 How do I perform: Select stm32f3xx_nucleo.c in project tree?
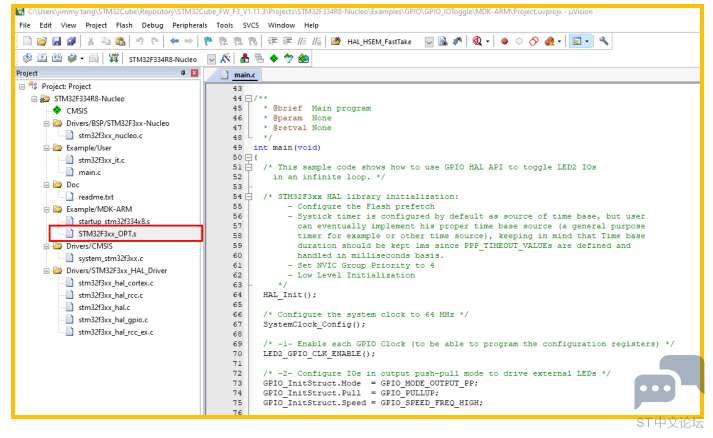pyautogui.click(x=110, y=136)
